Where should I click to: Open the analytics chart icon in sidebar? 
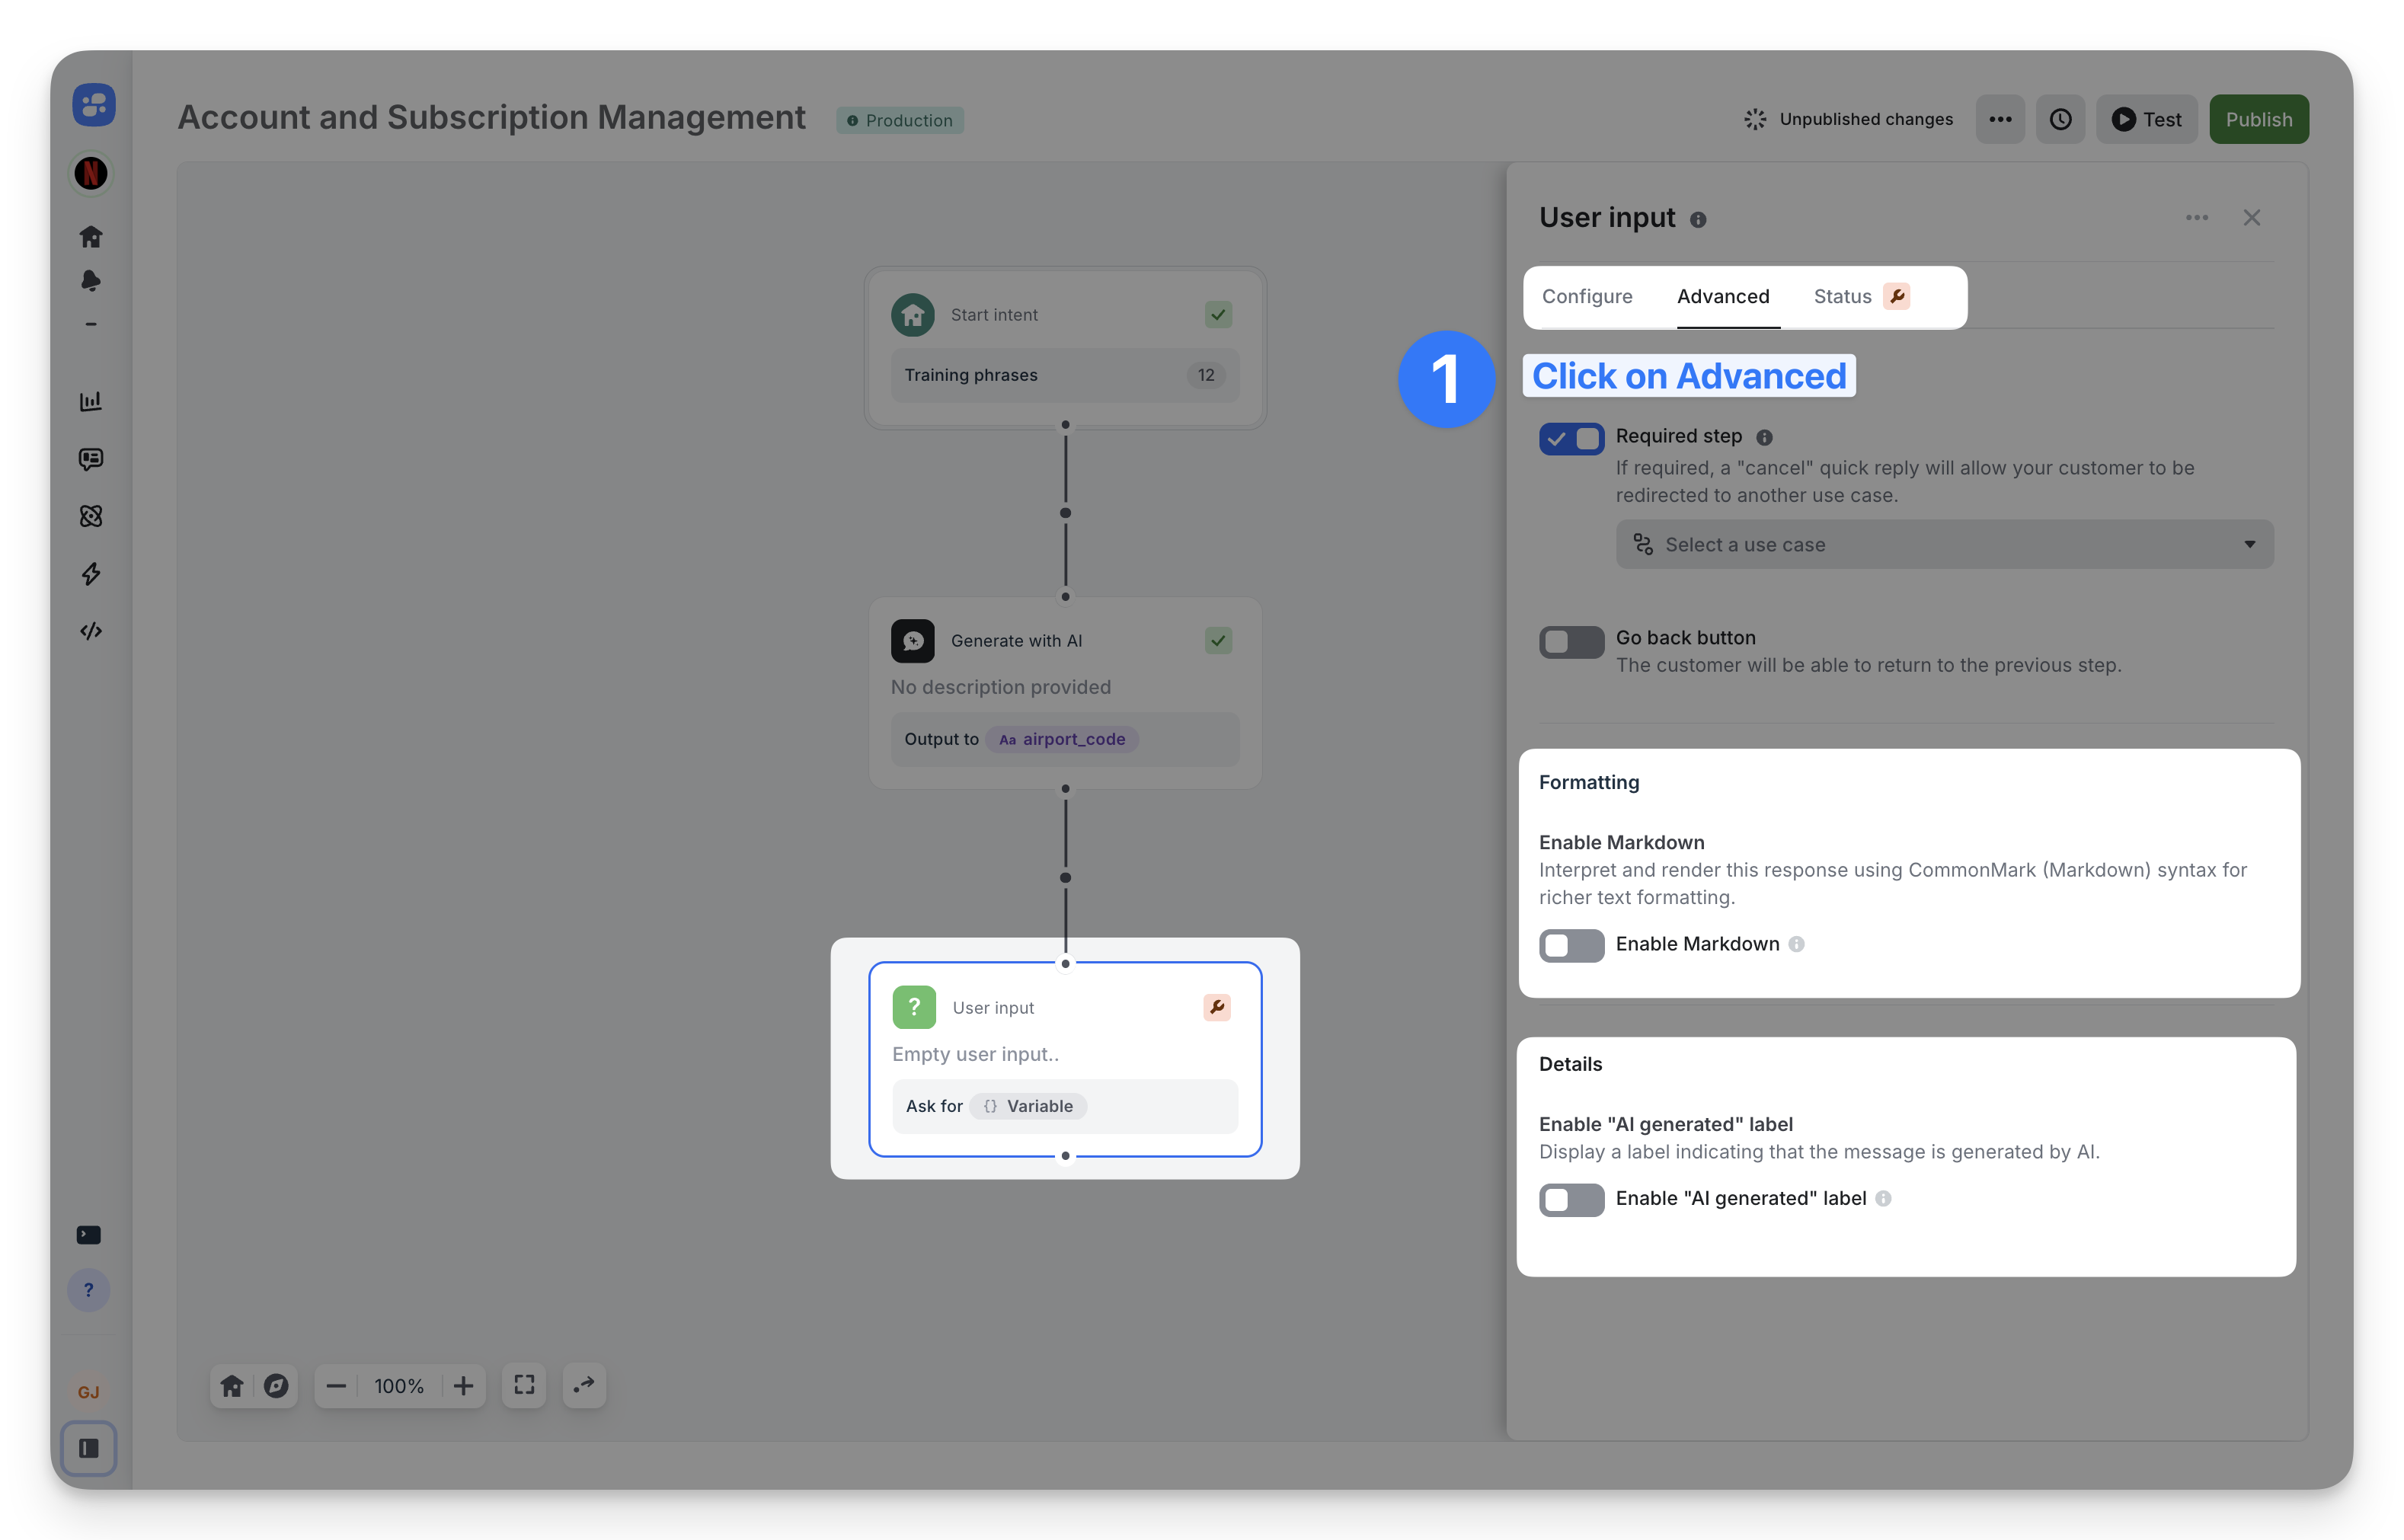[91, 401]
